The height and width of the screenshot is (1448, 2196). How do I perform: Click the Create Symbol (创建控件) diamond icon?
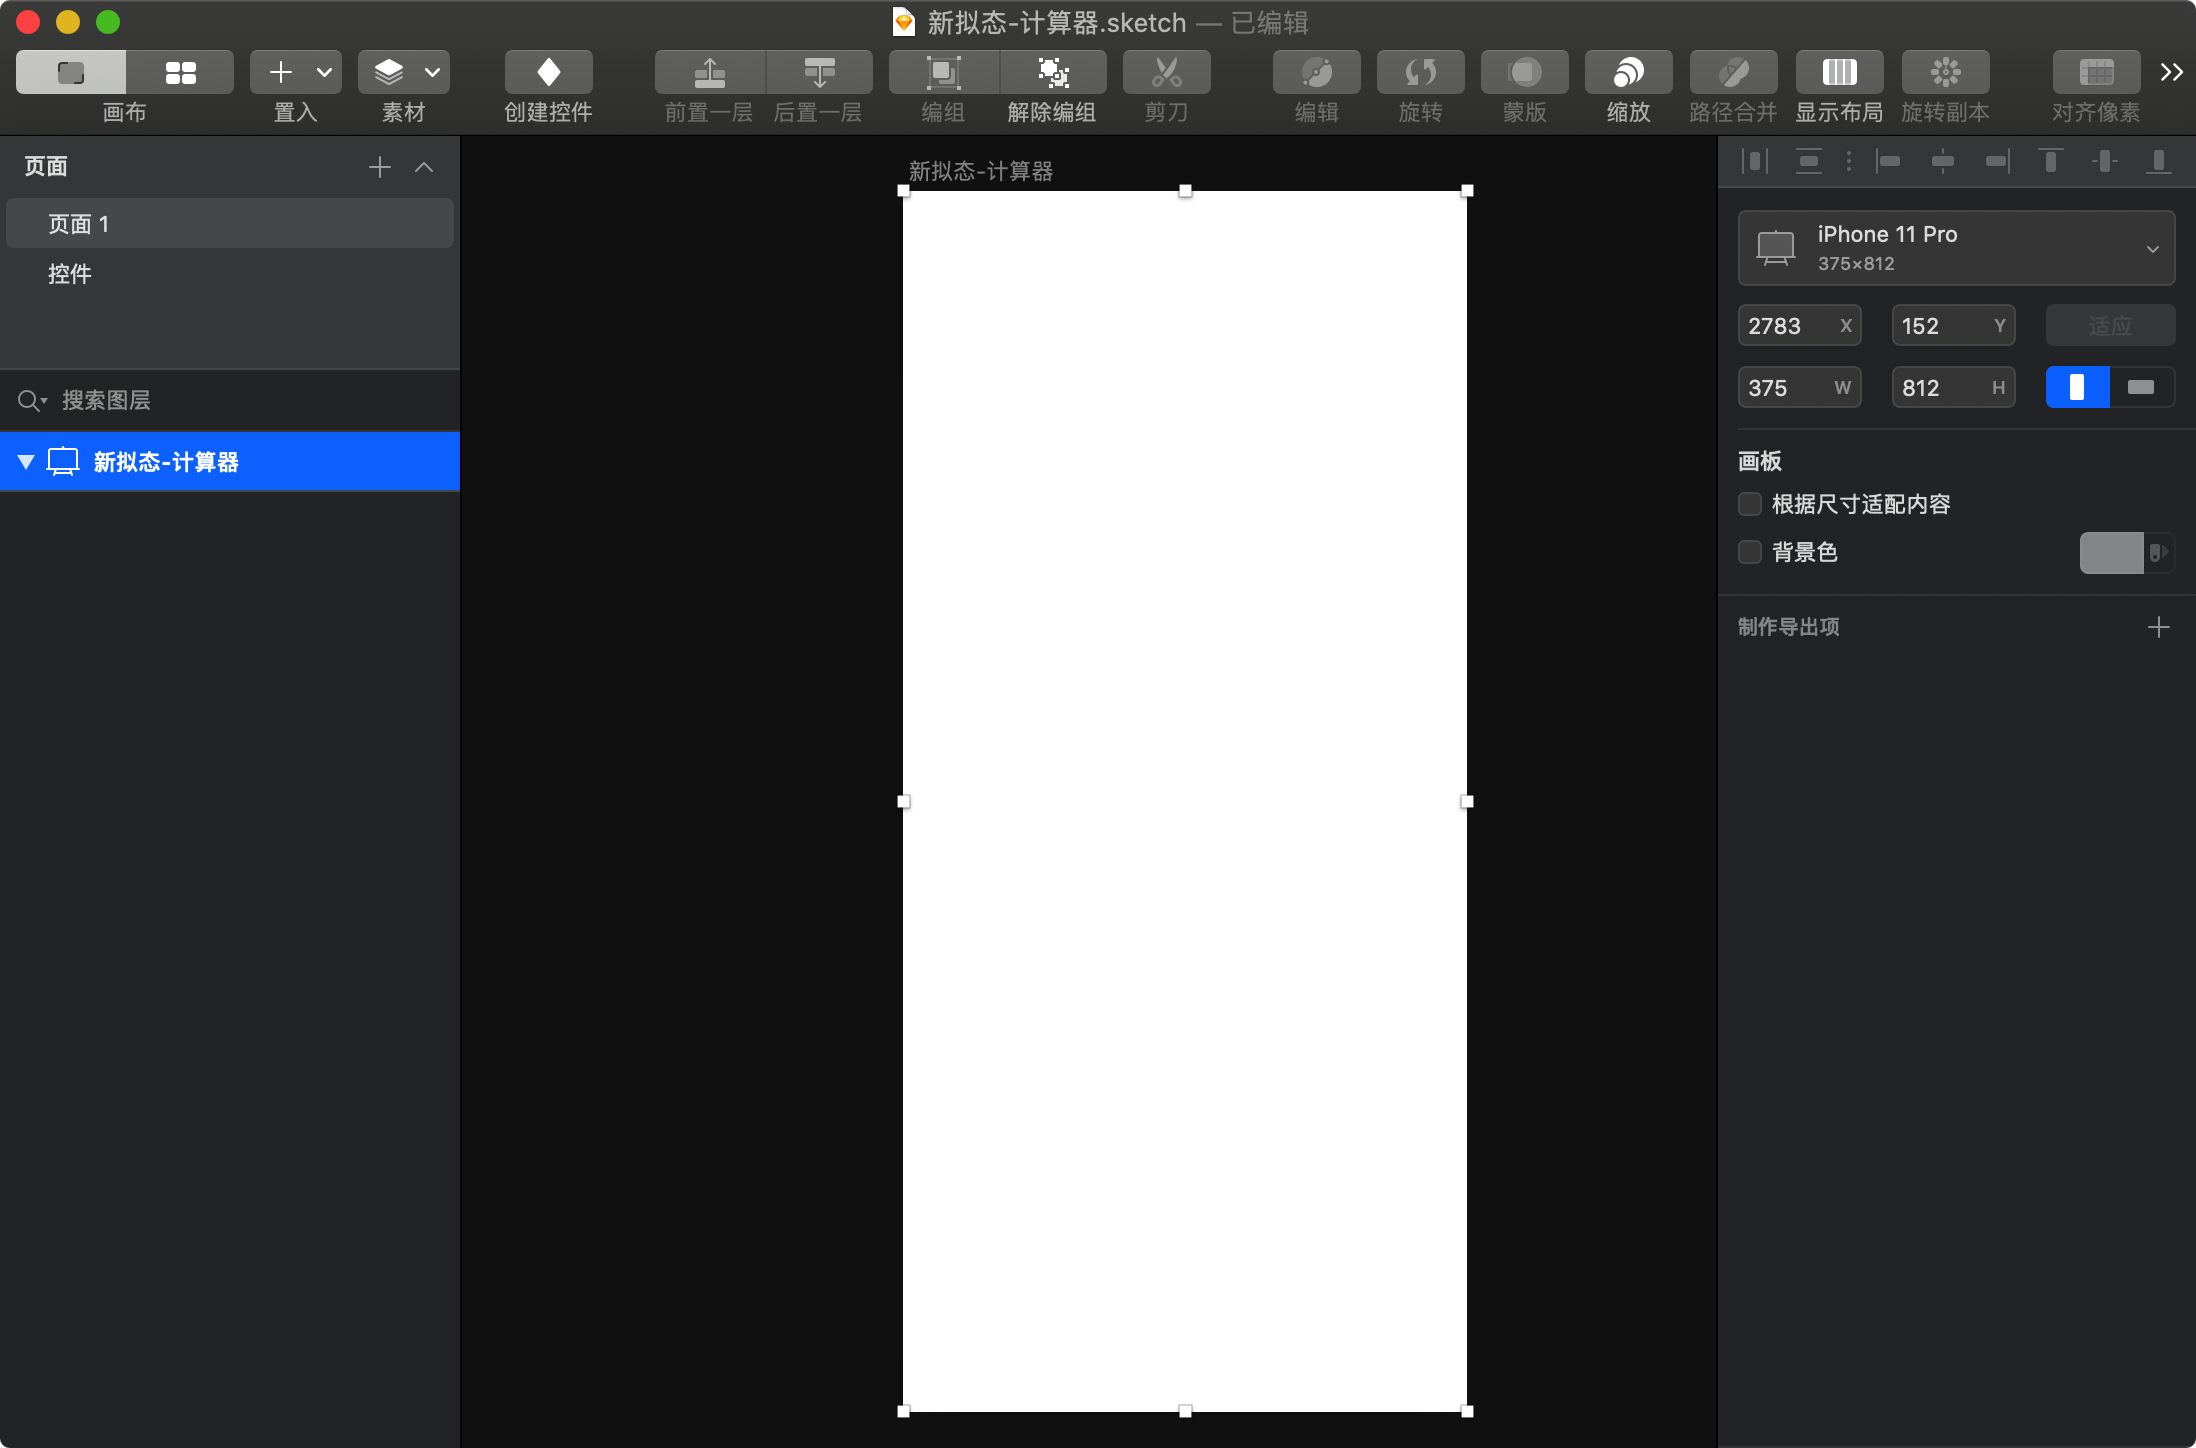point(548,72)
